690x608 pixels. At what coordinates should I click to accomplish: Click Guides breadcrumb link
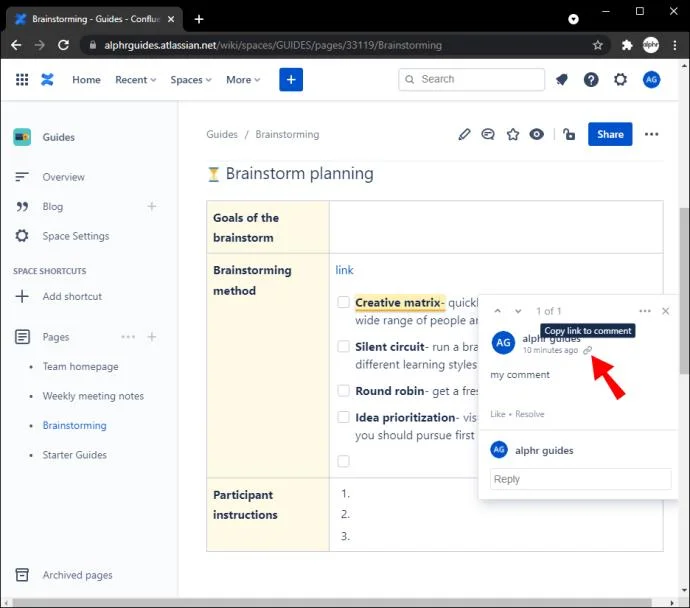pos(222,134)
